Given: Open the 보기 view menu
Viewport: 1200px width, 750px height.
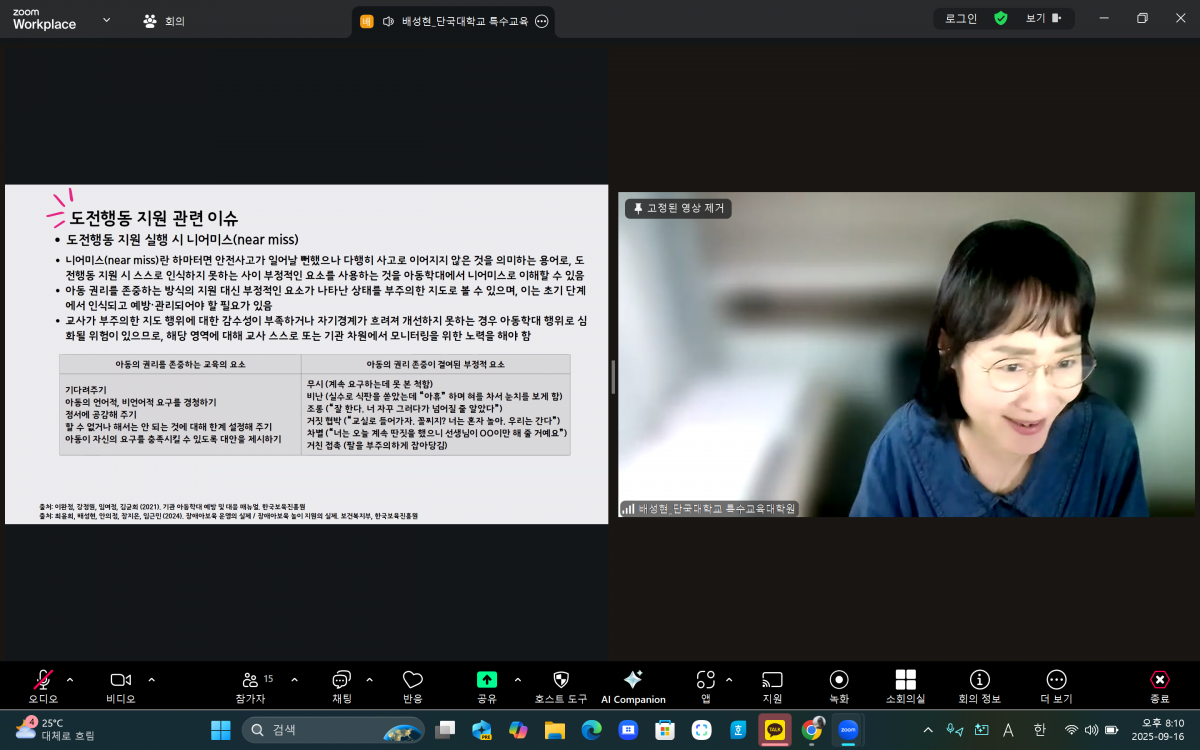Looking at the screenshot, I should coord(1041,18).
